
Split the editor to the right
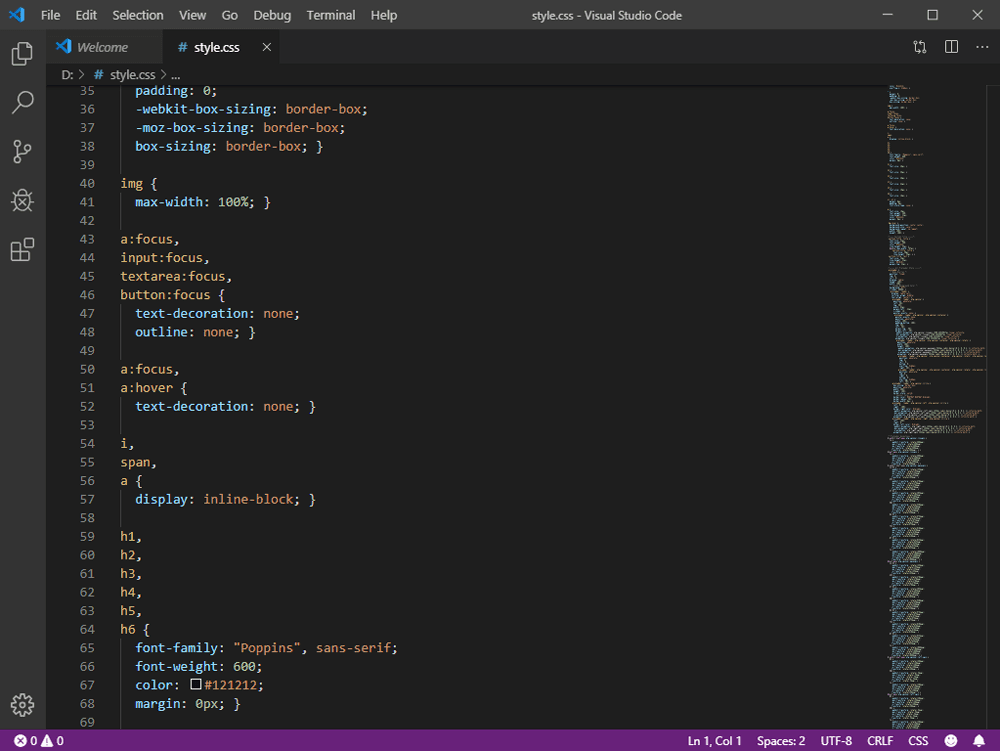click(x=951, y=47)
